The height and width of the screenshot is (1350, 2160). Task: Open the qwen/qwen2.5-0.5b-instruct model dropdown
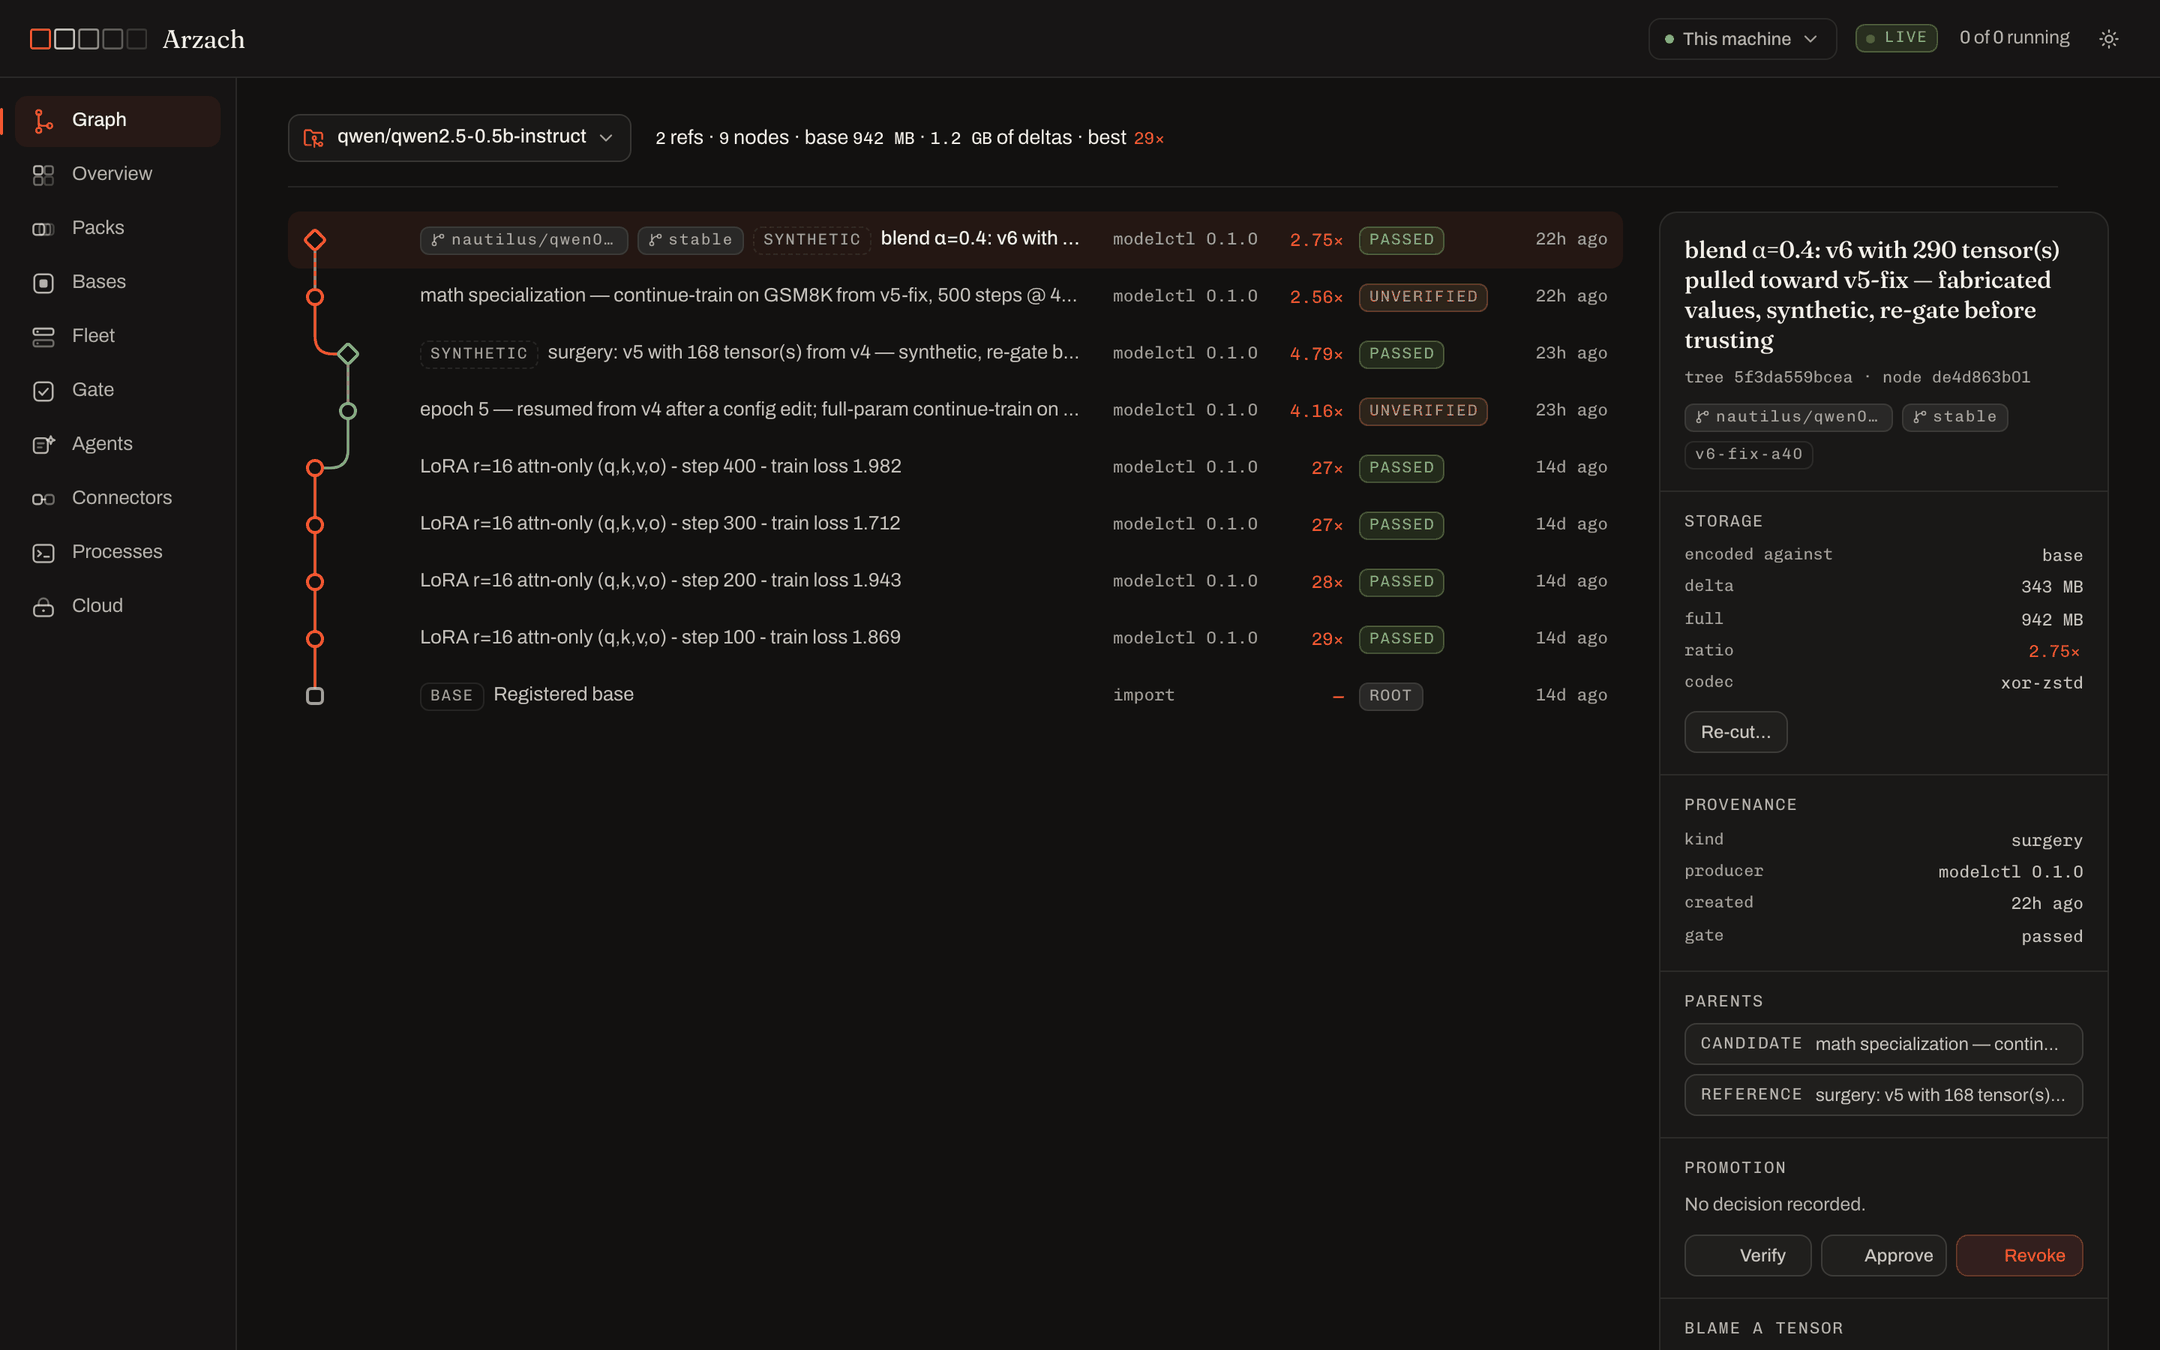pos(459,138)
